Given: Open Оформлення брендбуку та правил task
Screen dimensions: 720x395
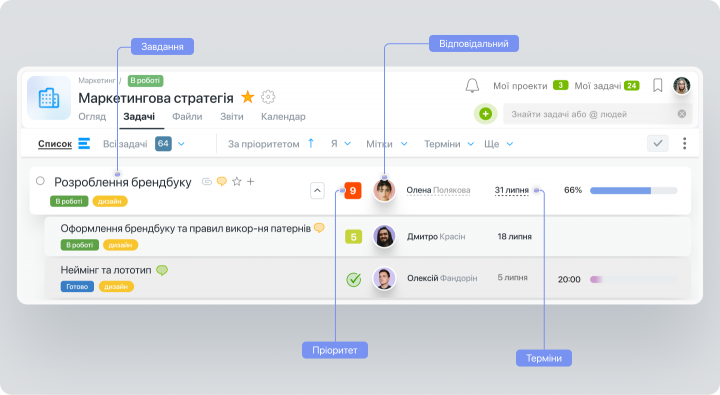Looking at the screenshot, I should [x=186, y=228].
